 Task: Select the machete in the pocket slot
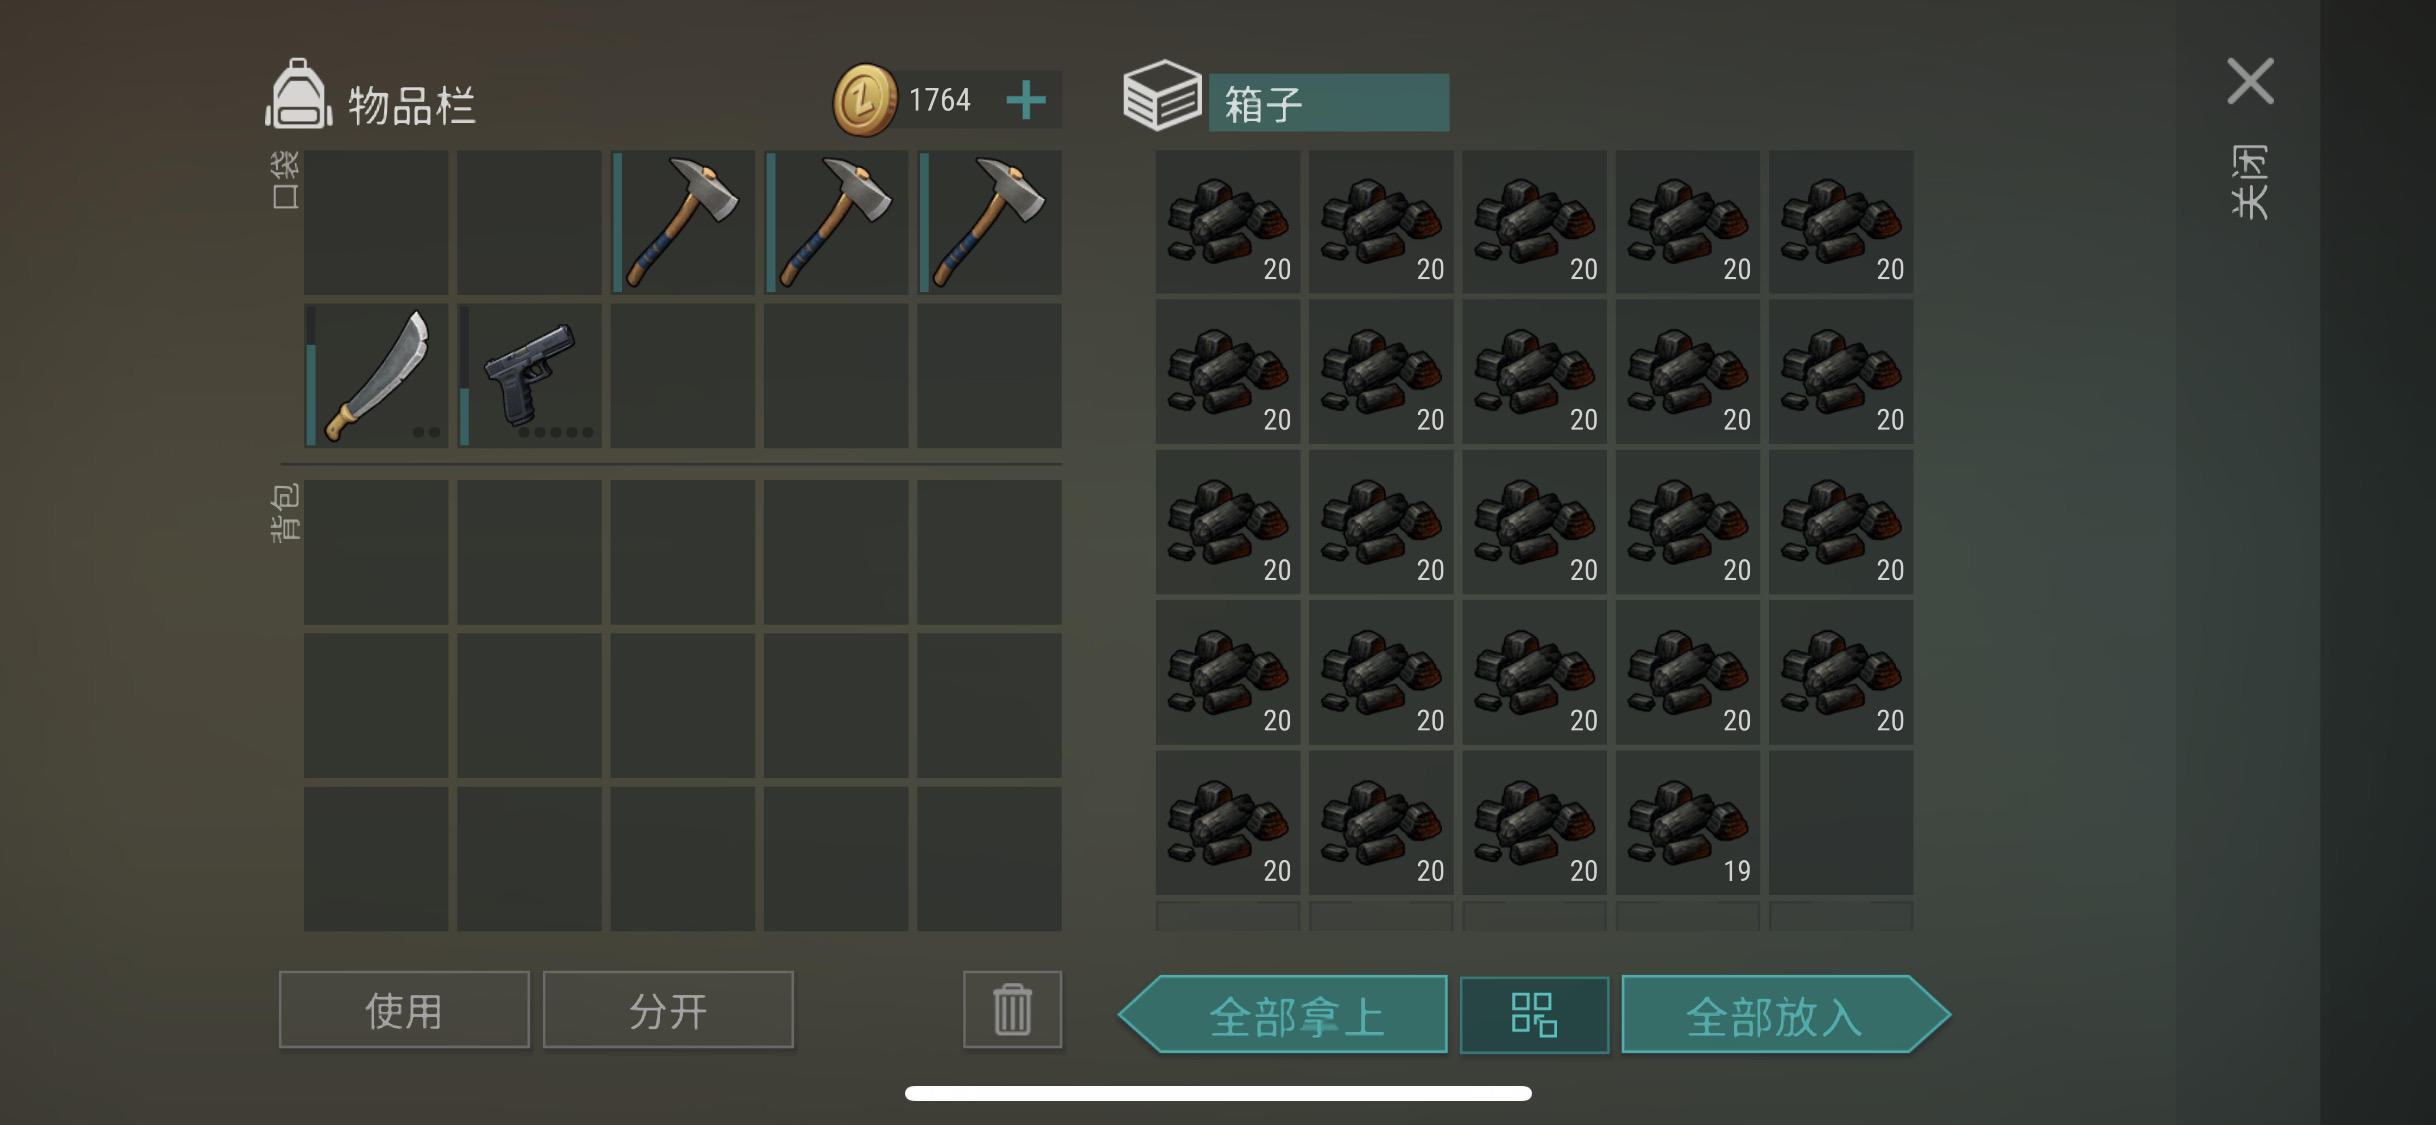click(376, 376)
